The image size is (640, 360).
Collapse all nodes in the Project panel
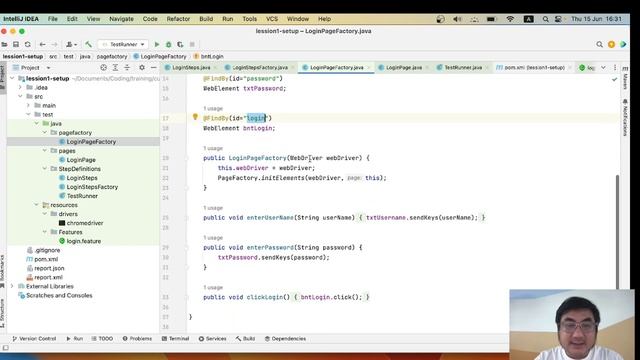click(127, 68)
